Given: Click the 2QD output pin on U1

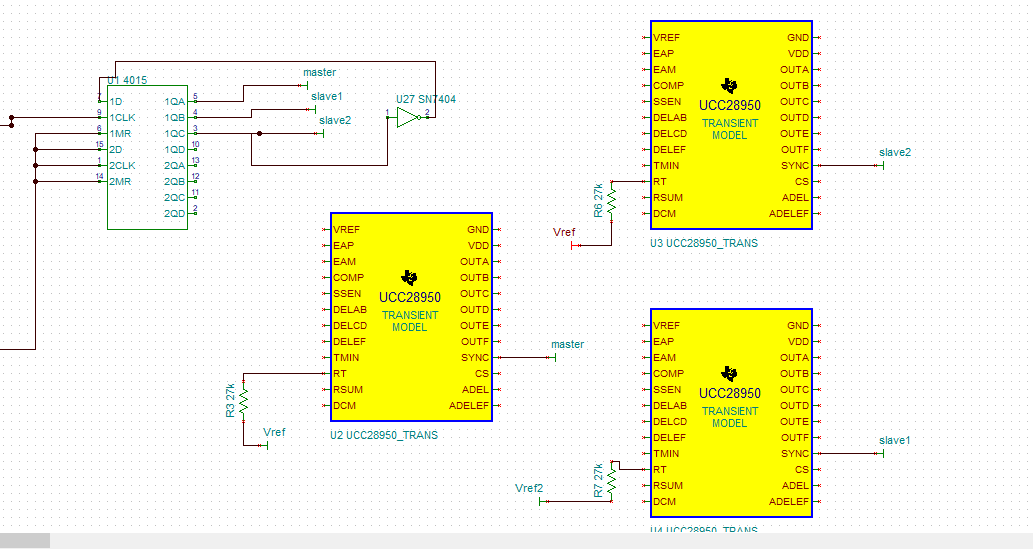Looking at the screenshot, I should (x=175, y=214).
